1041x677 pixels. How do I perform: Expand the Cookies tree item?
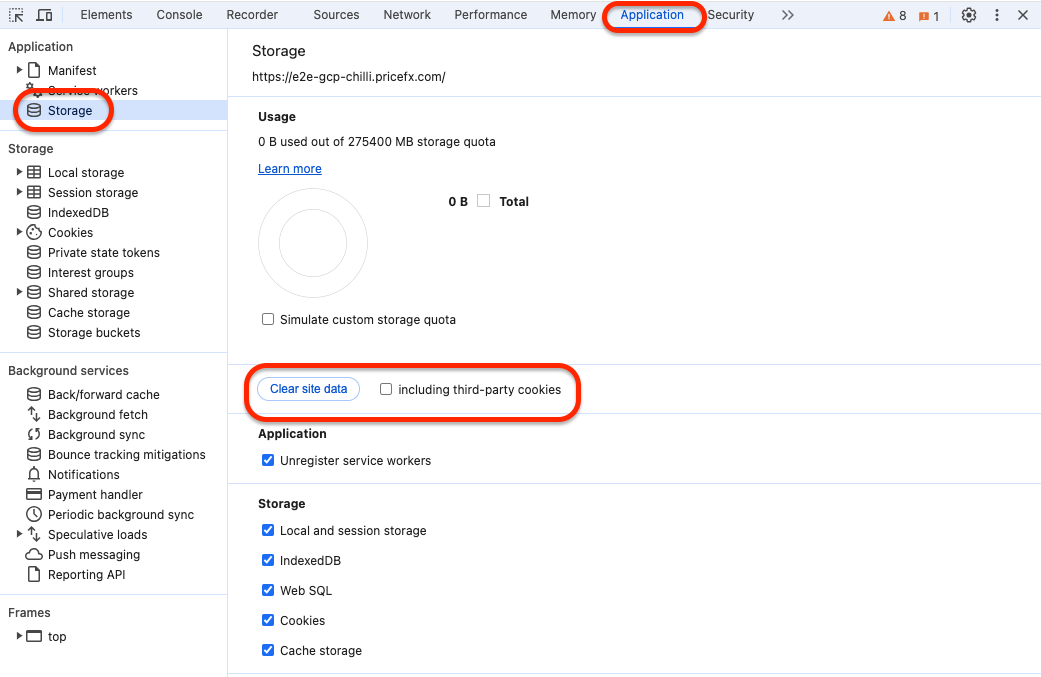point(19,232)
